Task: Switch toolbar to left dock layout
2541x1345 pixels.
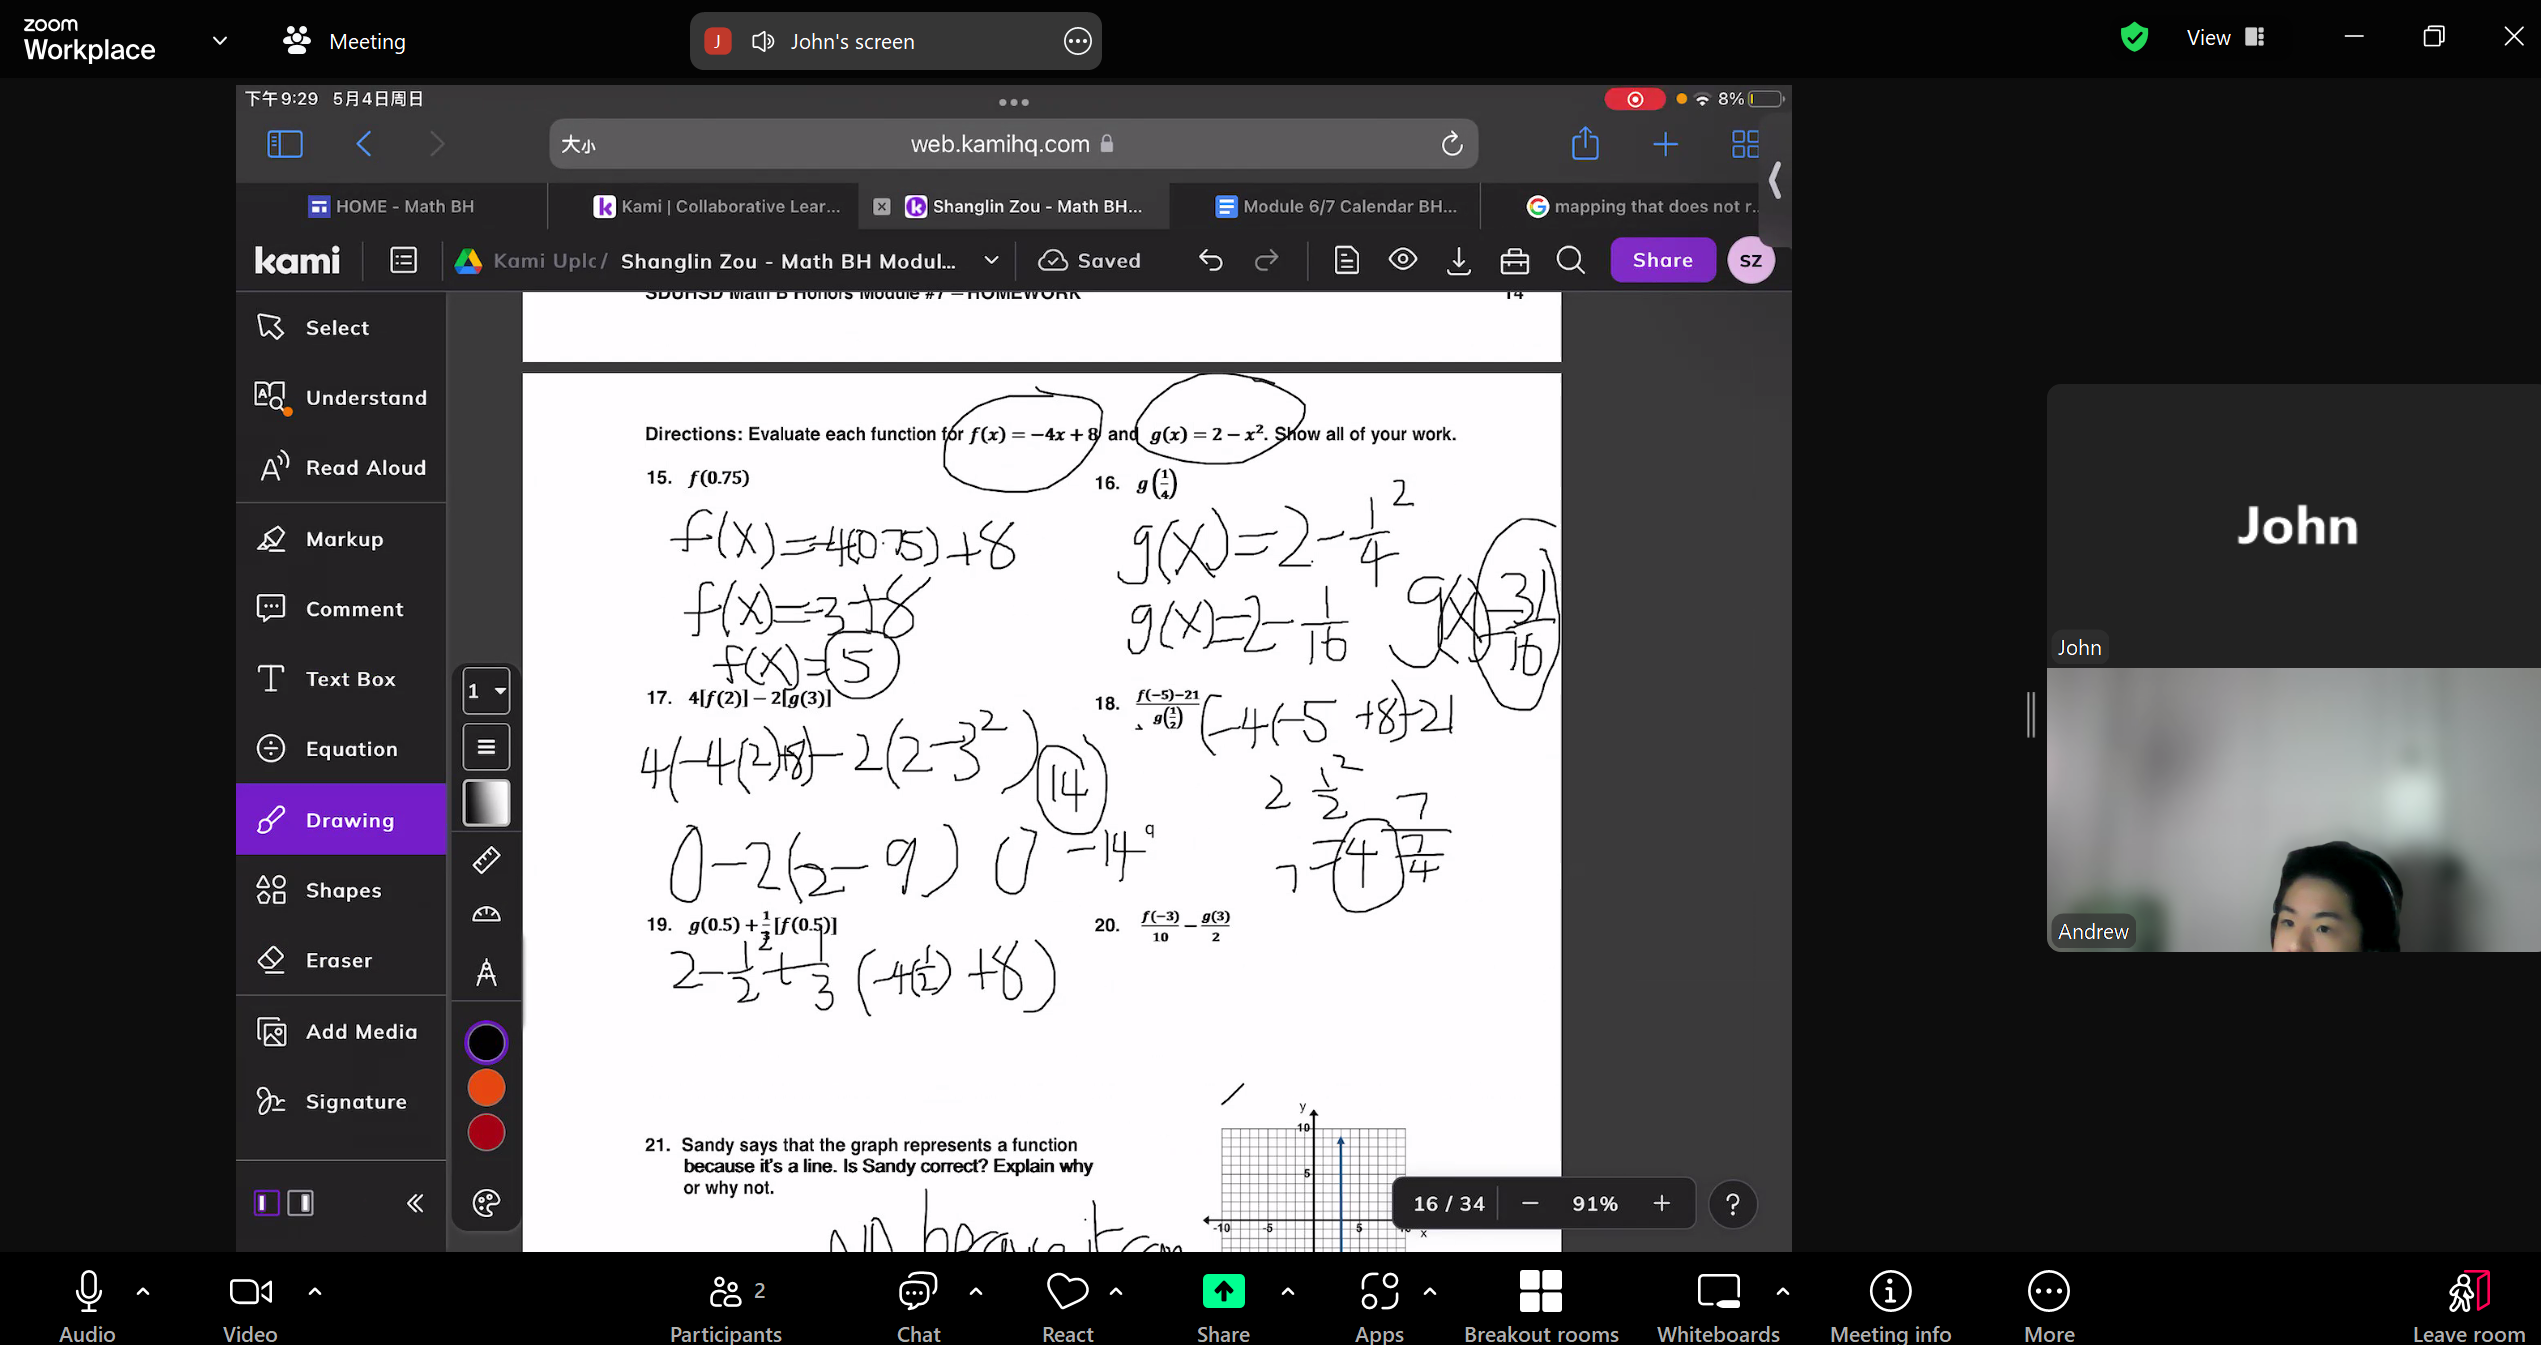Action: click(x=267, y=1203)
